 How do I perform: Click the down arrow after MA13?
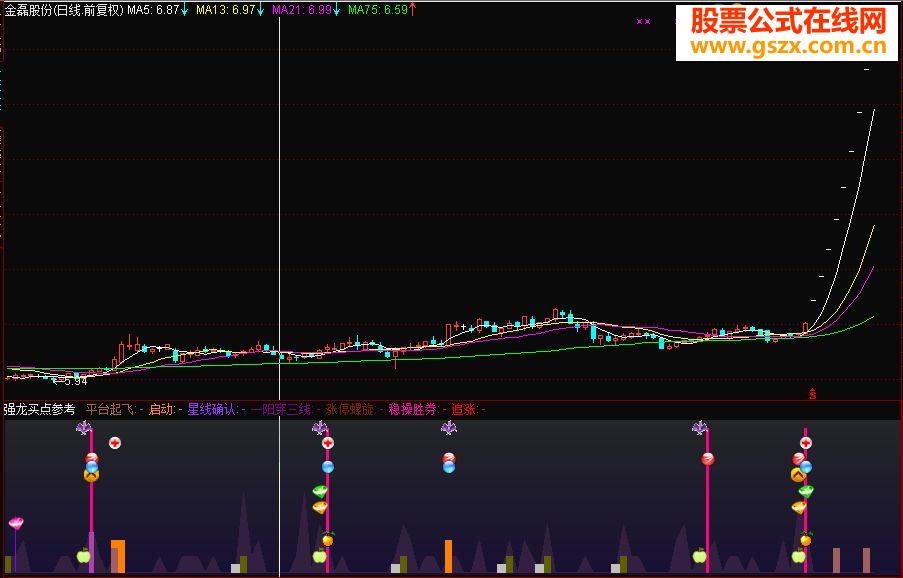260,10
